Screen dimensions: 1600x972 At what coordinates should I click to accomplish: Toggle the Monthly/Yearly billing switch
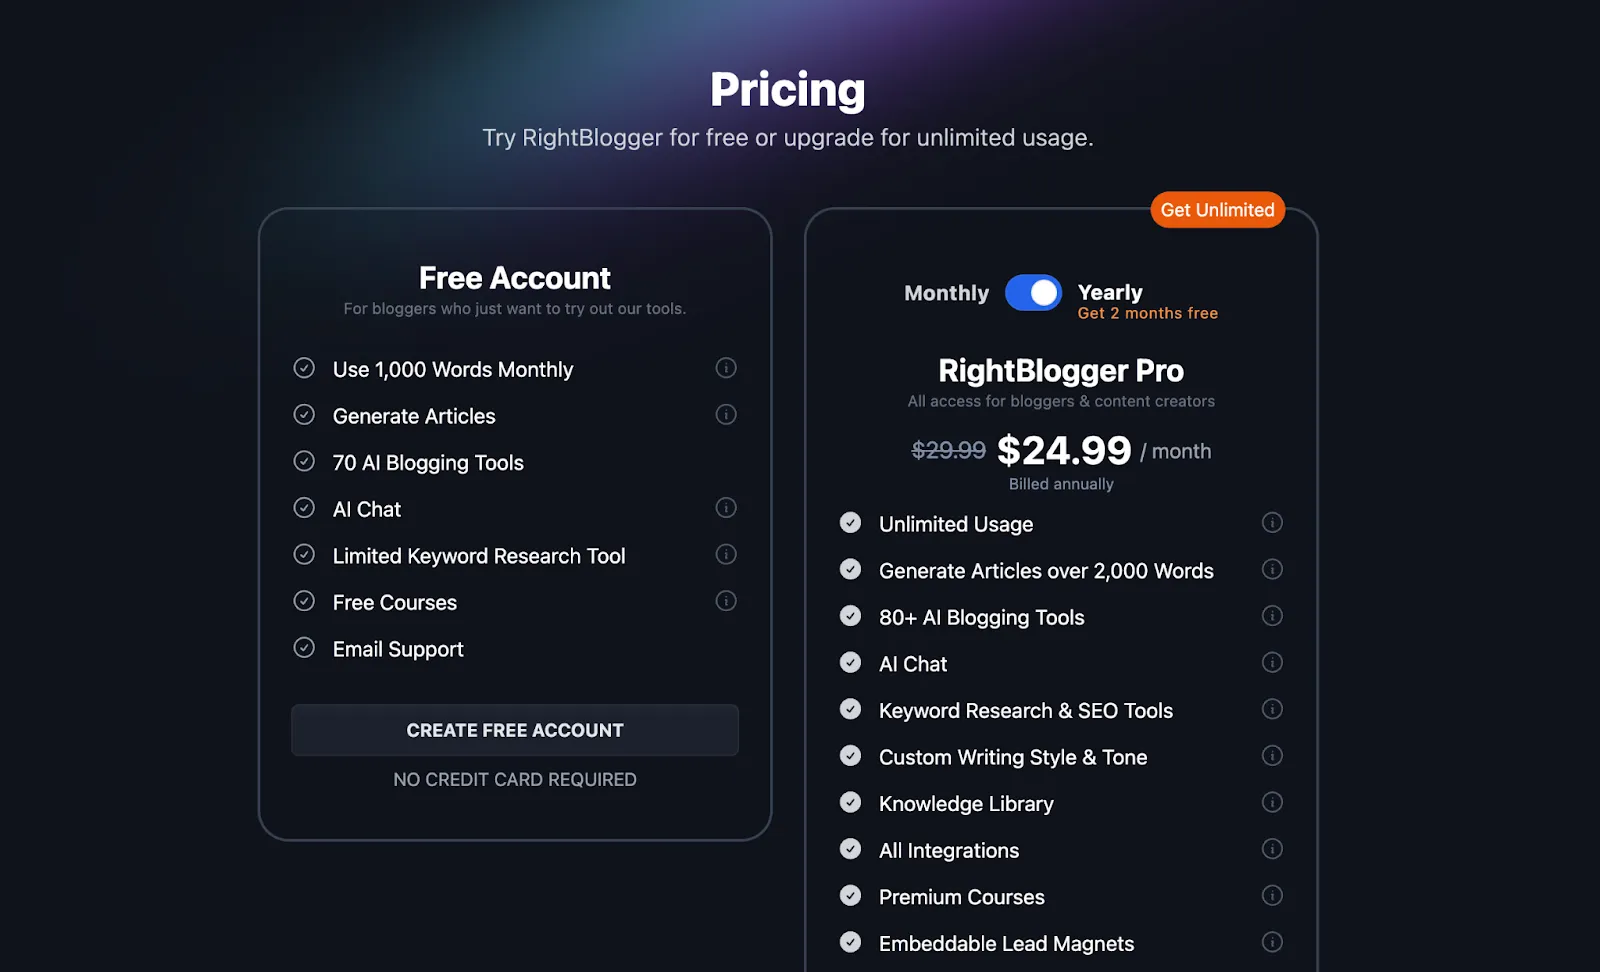click(1033, 293)
